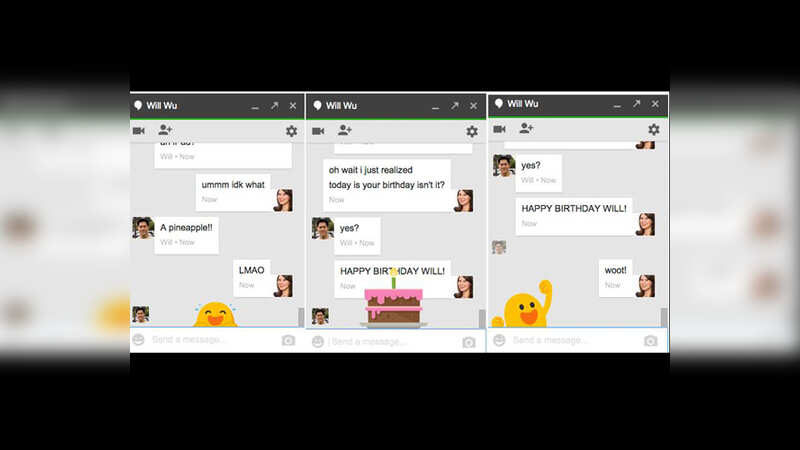
Task: Click the message input in left chat
Action: point(212,340)
